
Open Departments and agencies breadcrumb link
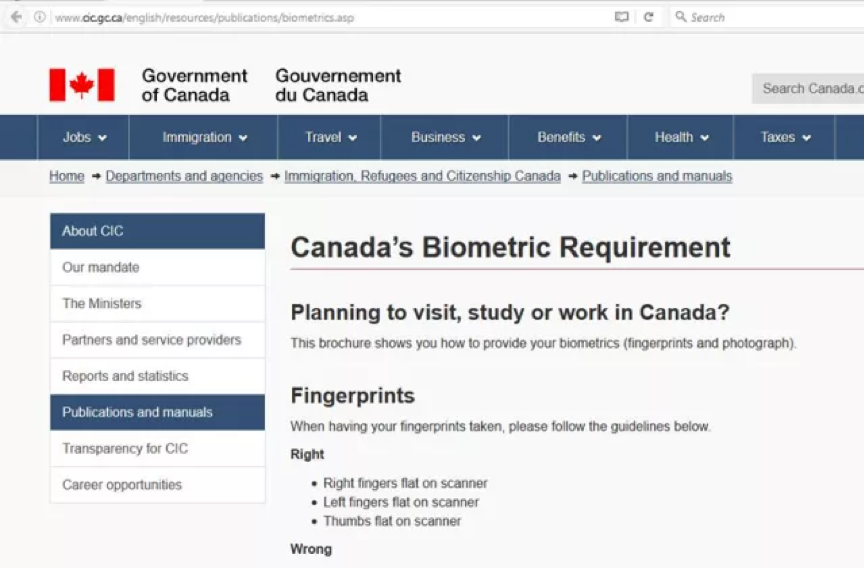coord(184,176)
